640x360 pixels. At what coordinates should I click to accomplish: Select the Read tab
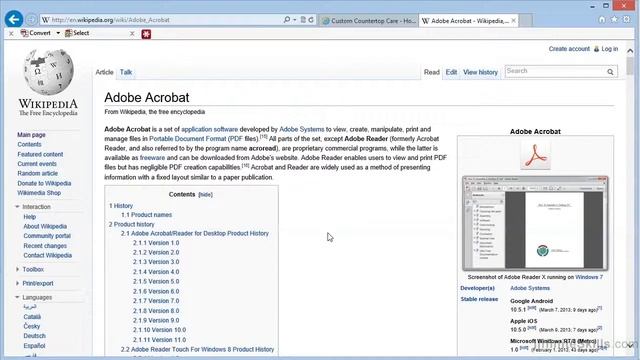[x=431, y=72]
